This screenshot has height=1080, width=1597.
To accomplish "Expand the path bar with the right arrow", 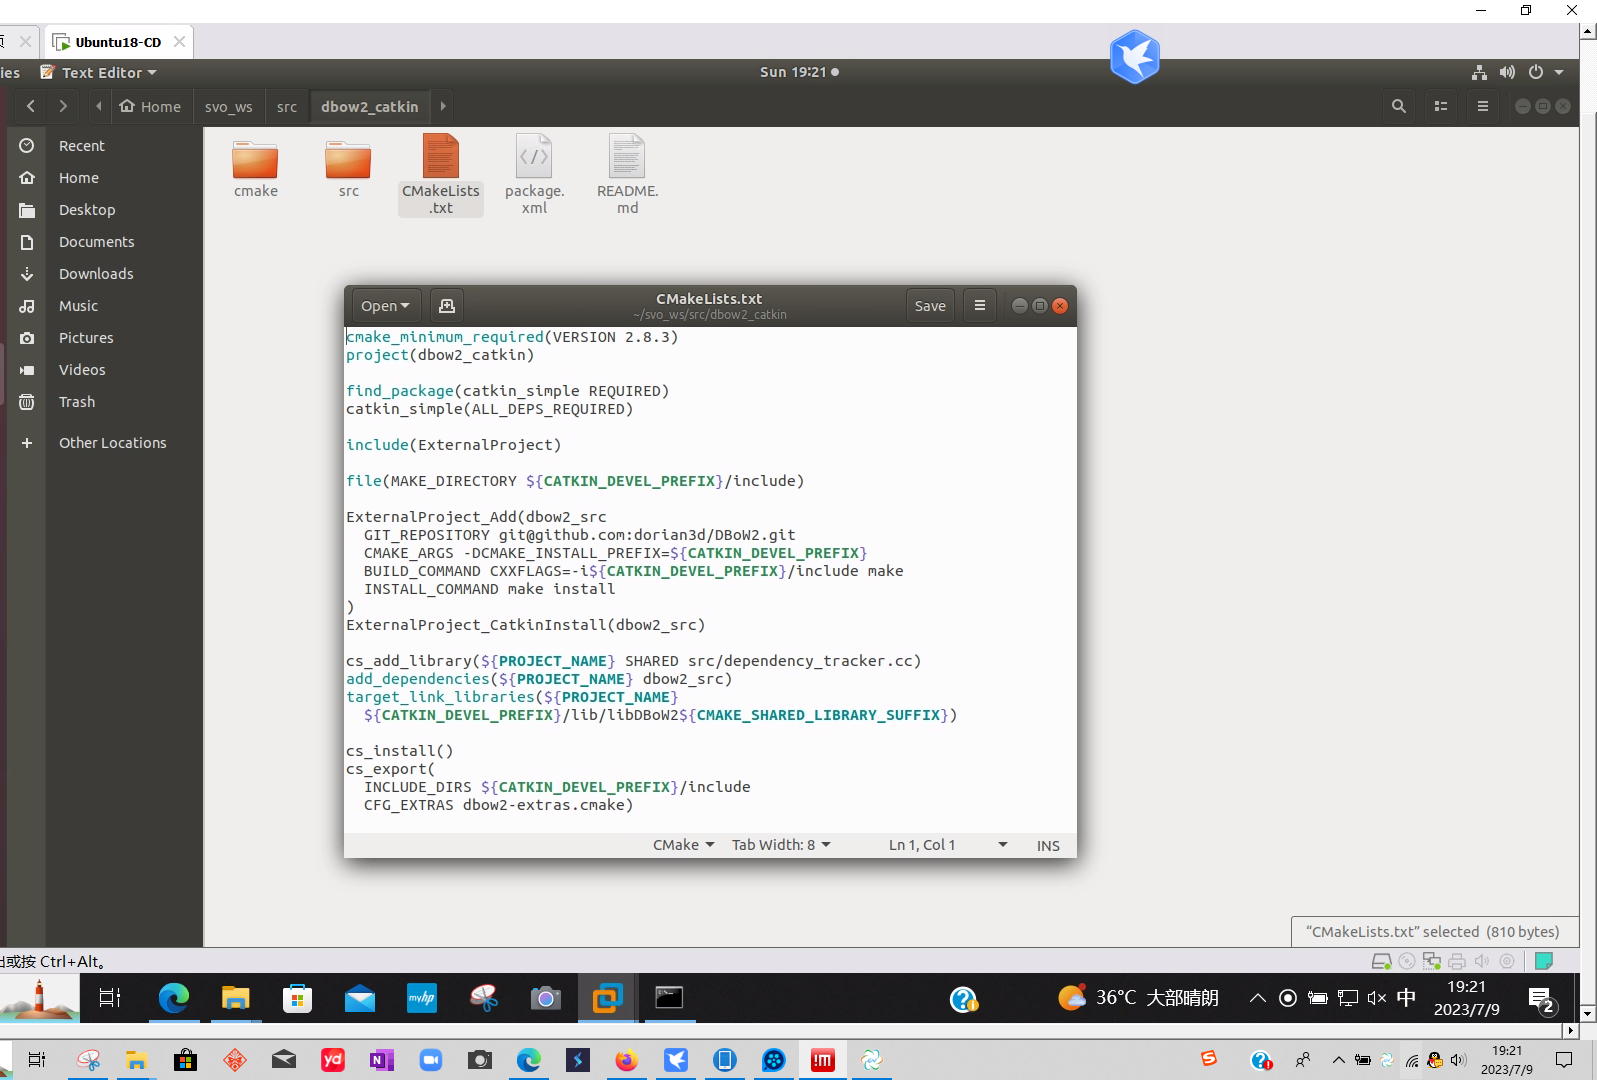I will 443,106.
